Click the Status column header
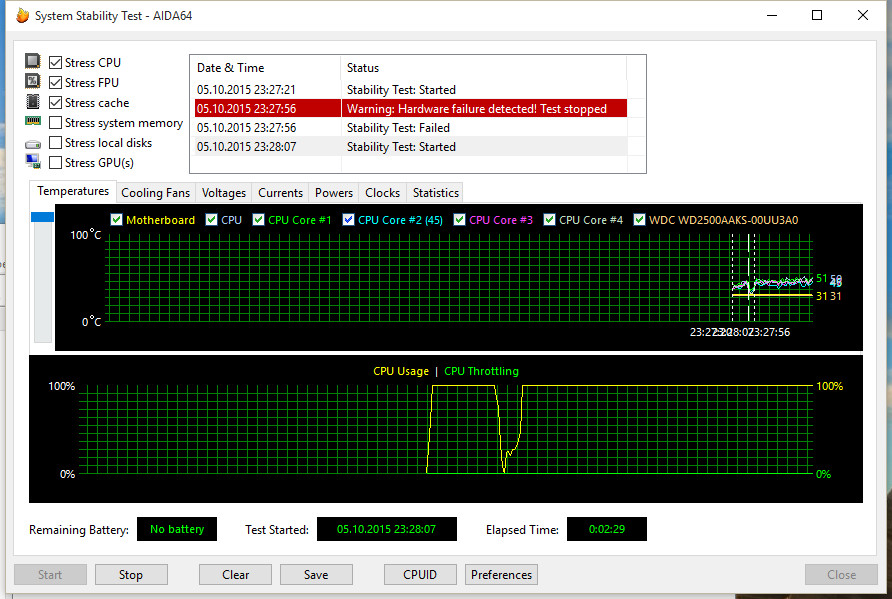 point(484,68)
